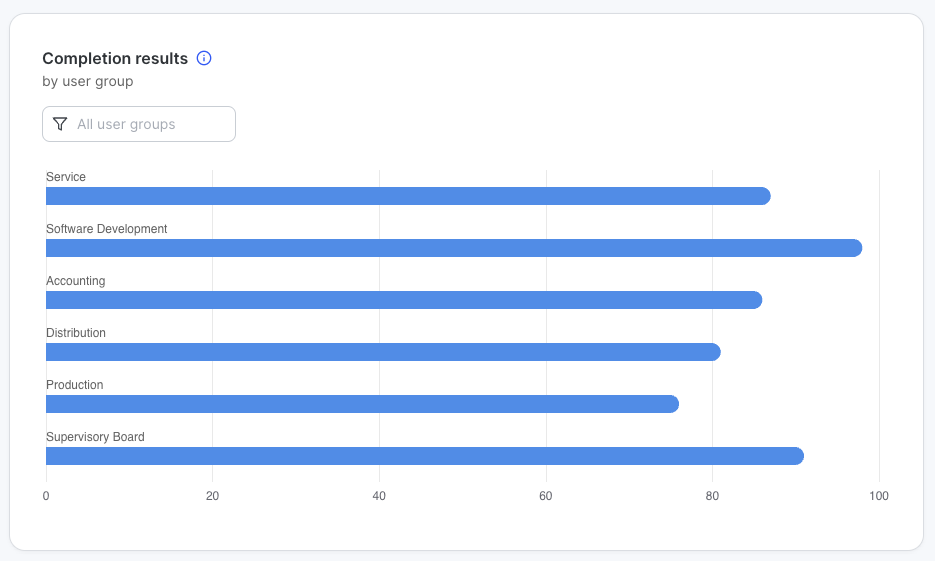
Task: Click the Software Development label
Action: (107, 229)
